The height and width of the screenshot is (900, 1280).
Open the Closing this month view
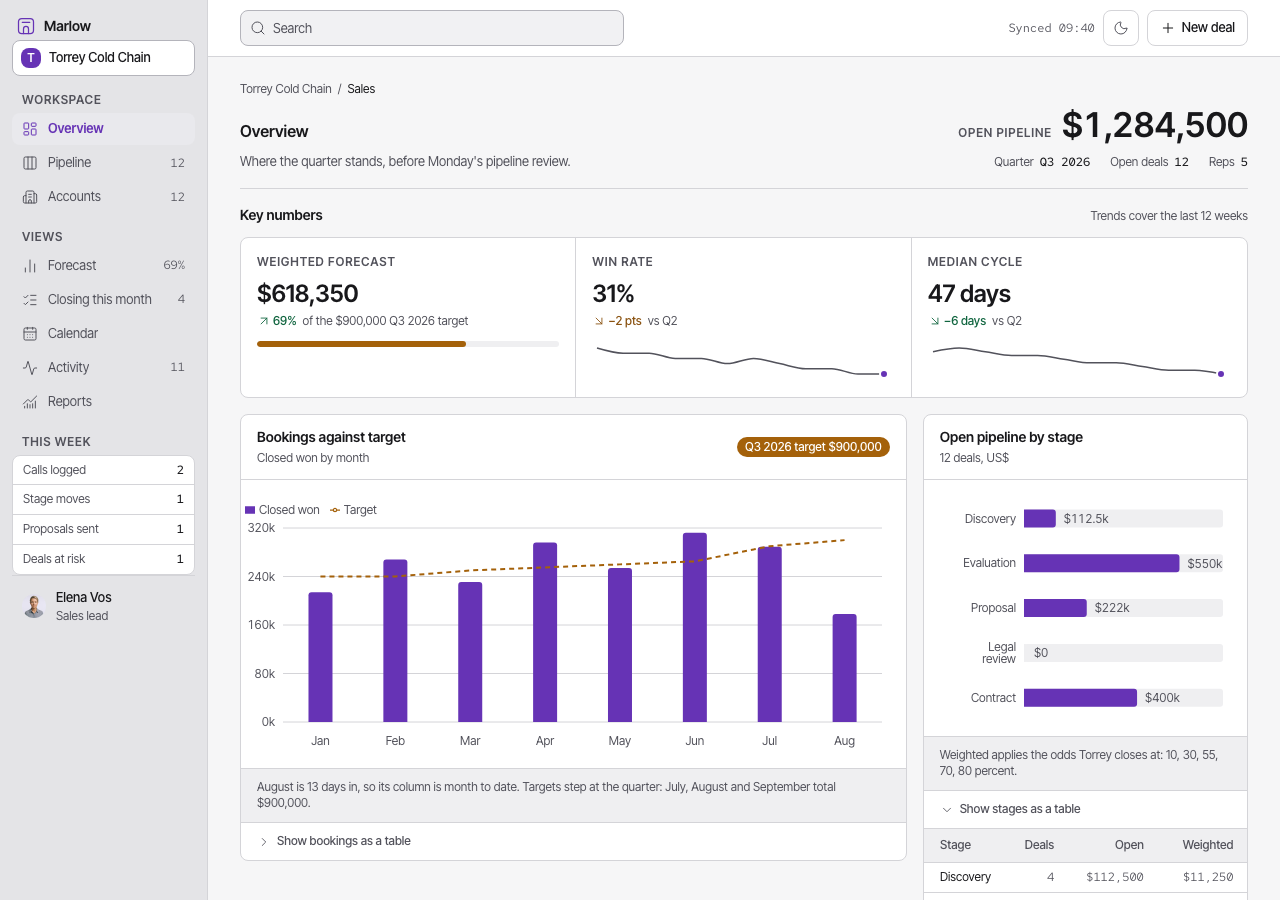coord(103,300)
